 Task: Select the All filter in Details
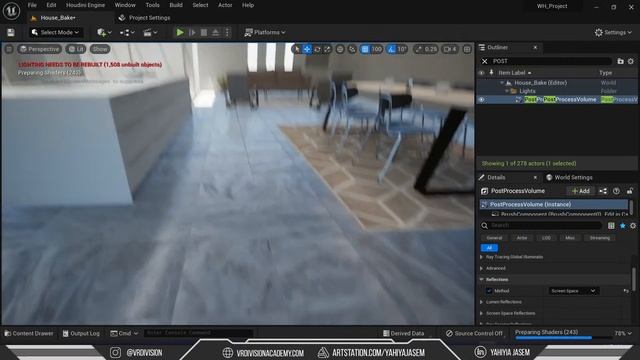click(489, 248)
